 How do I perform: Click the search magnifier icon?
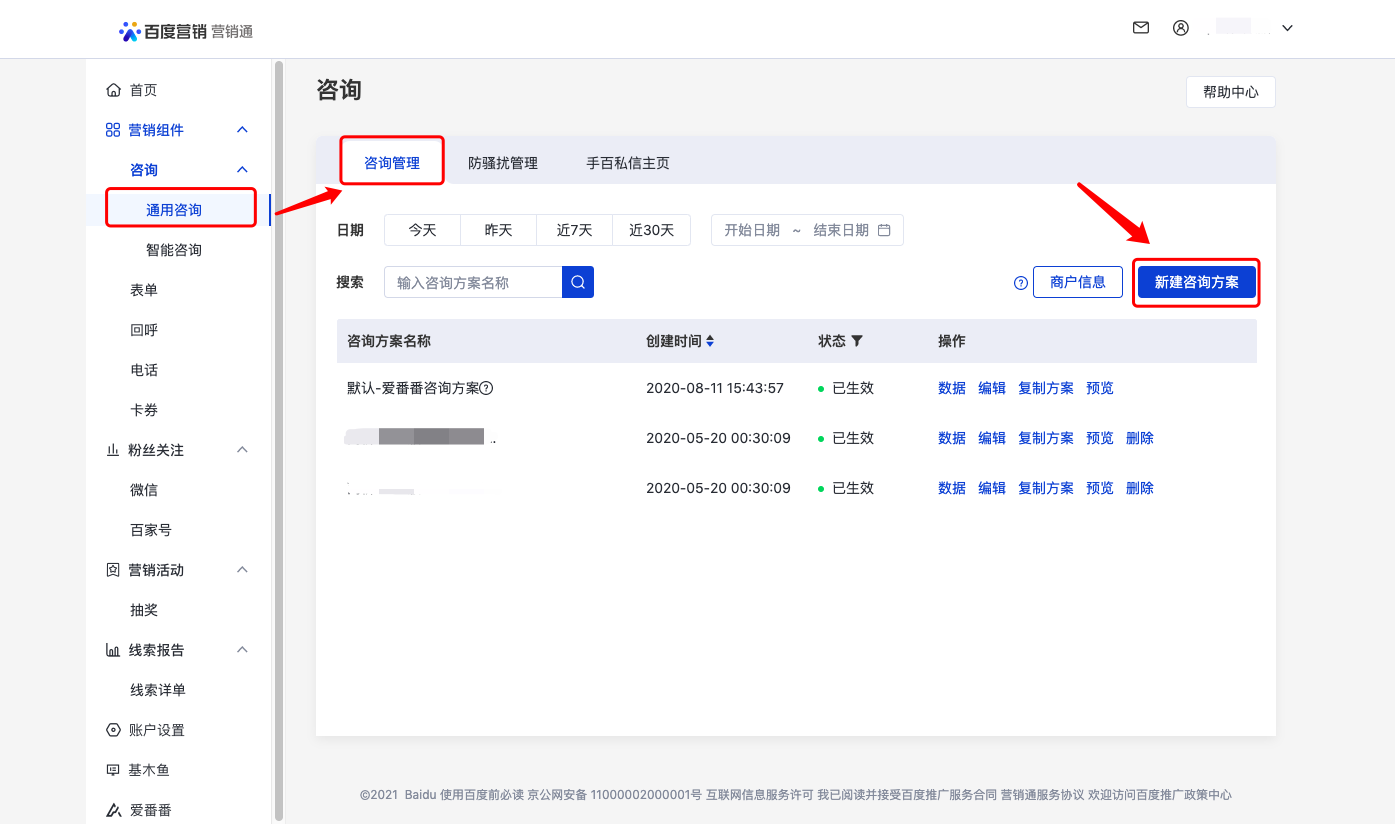tap(577, 281)
